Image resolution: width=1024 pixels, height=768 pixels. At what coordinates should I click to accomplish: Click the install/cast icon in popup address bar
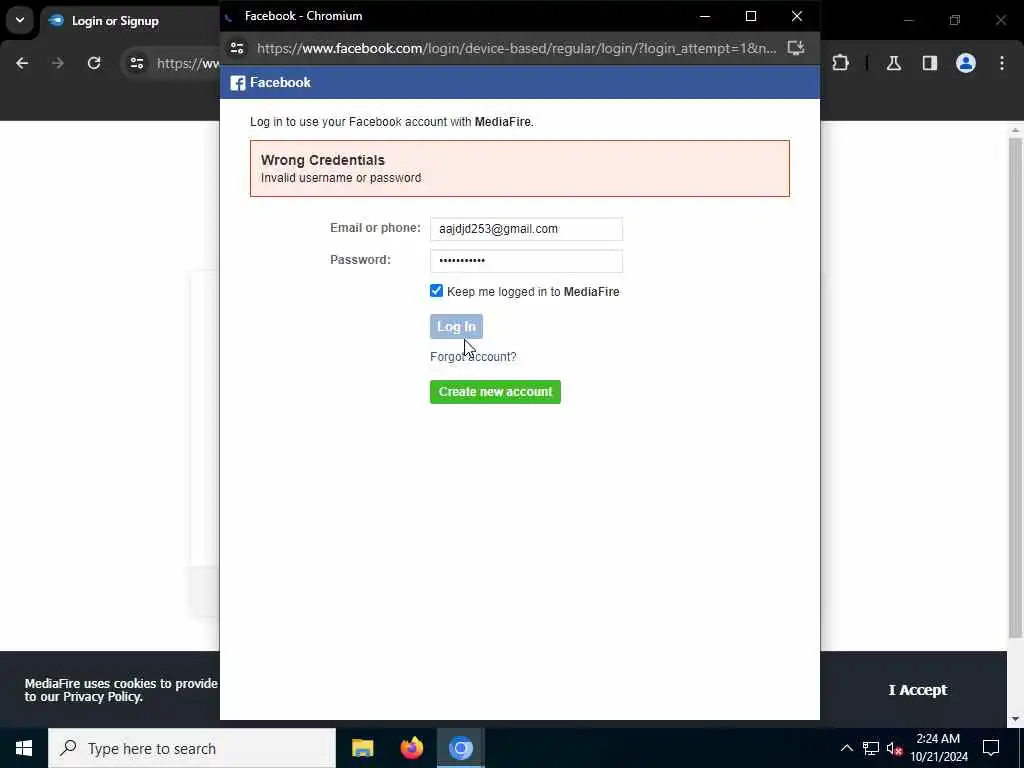pyautogui.click(x=795, y=48)
